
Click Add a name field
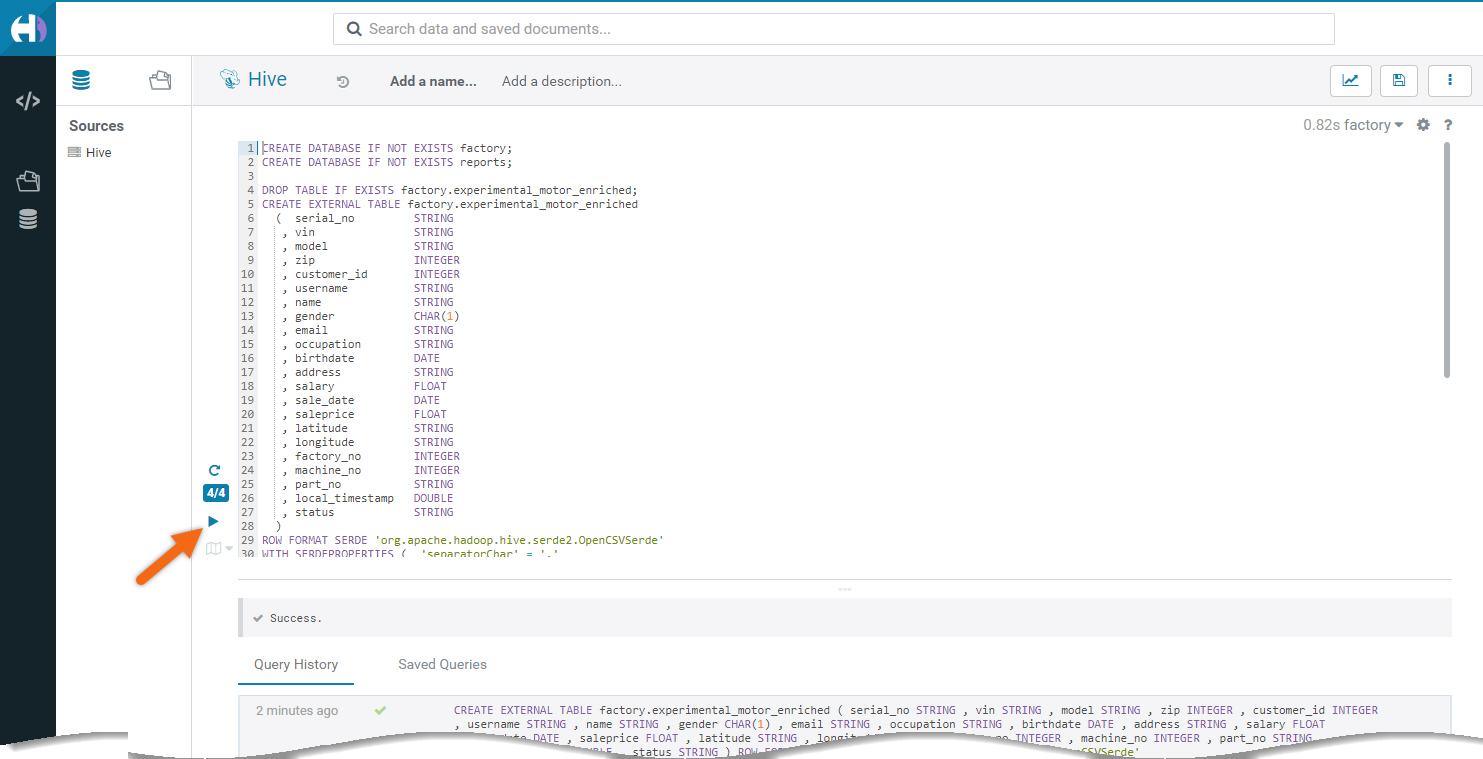click(x=433, y=81)
